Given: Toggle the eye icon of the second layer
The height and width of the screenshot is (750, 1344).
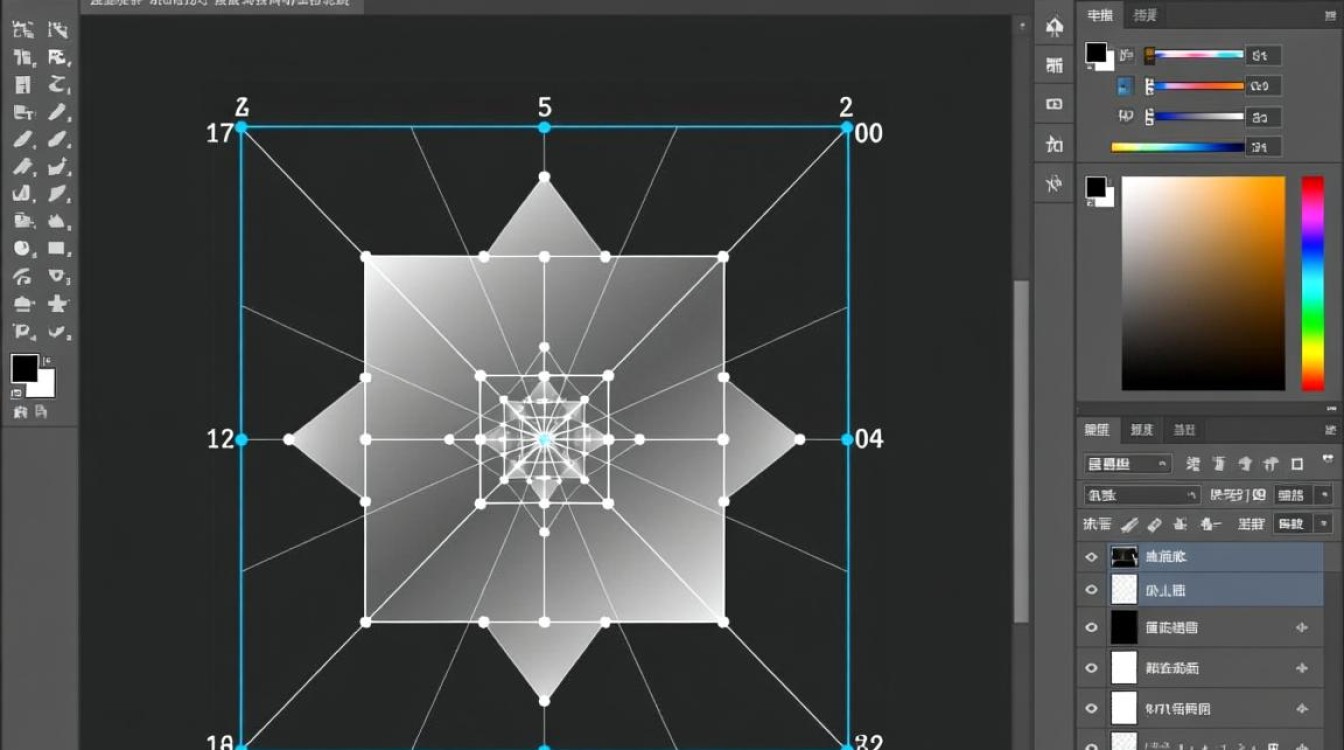Looking at the screenshot, I should point(1091,590).
